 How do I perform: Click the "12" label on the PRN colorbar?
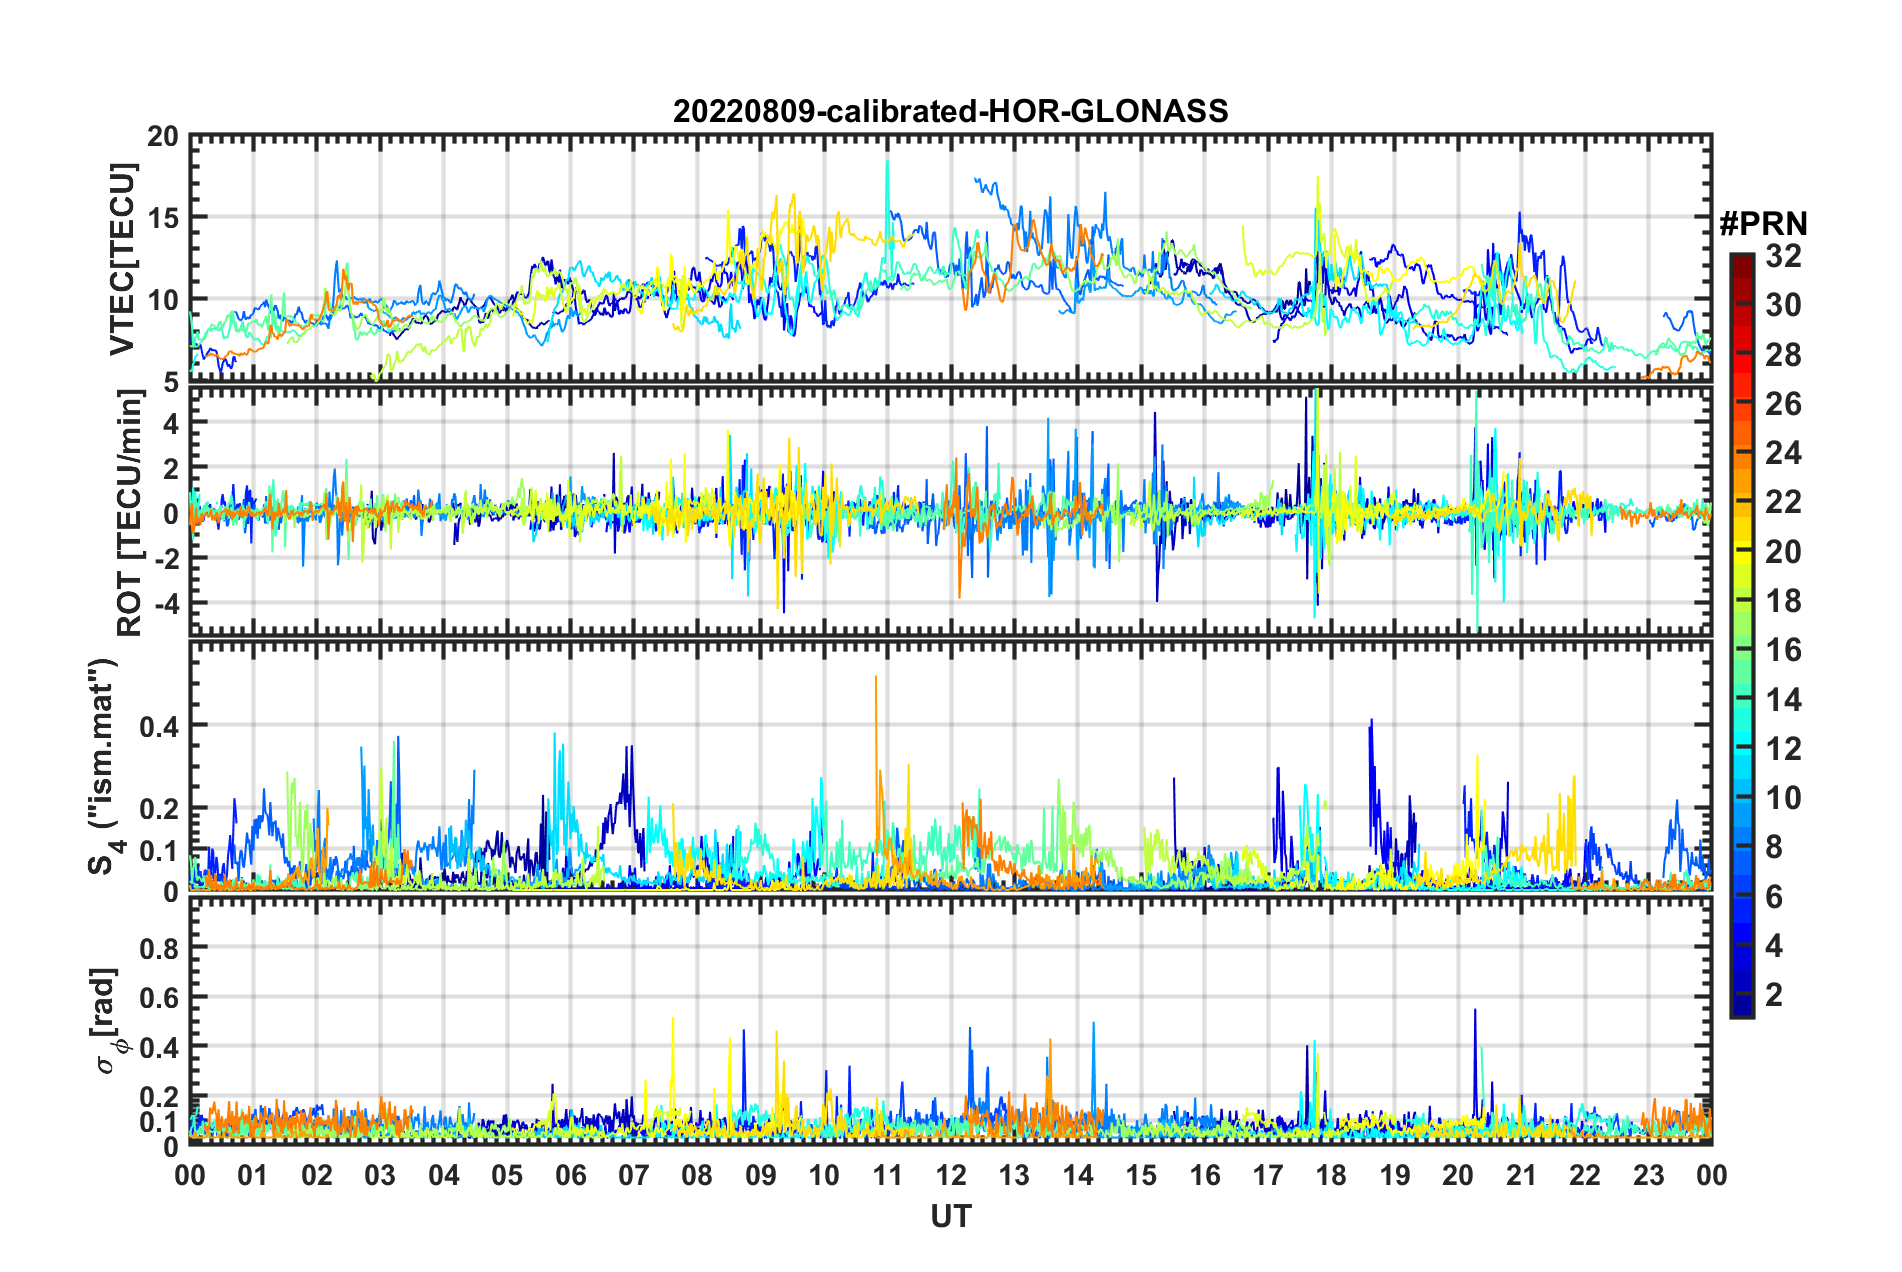1784,749
